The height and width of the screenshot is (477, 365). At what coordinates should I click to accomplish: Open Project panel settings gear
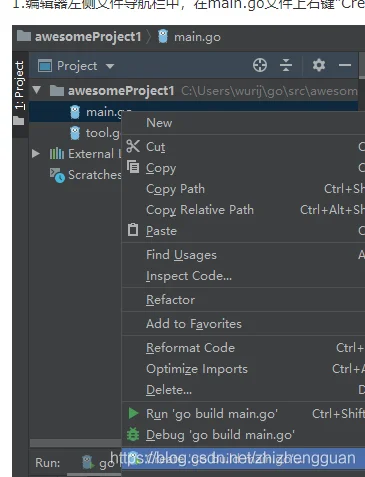click(x=319, y=65)
